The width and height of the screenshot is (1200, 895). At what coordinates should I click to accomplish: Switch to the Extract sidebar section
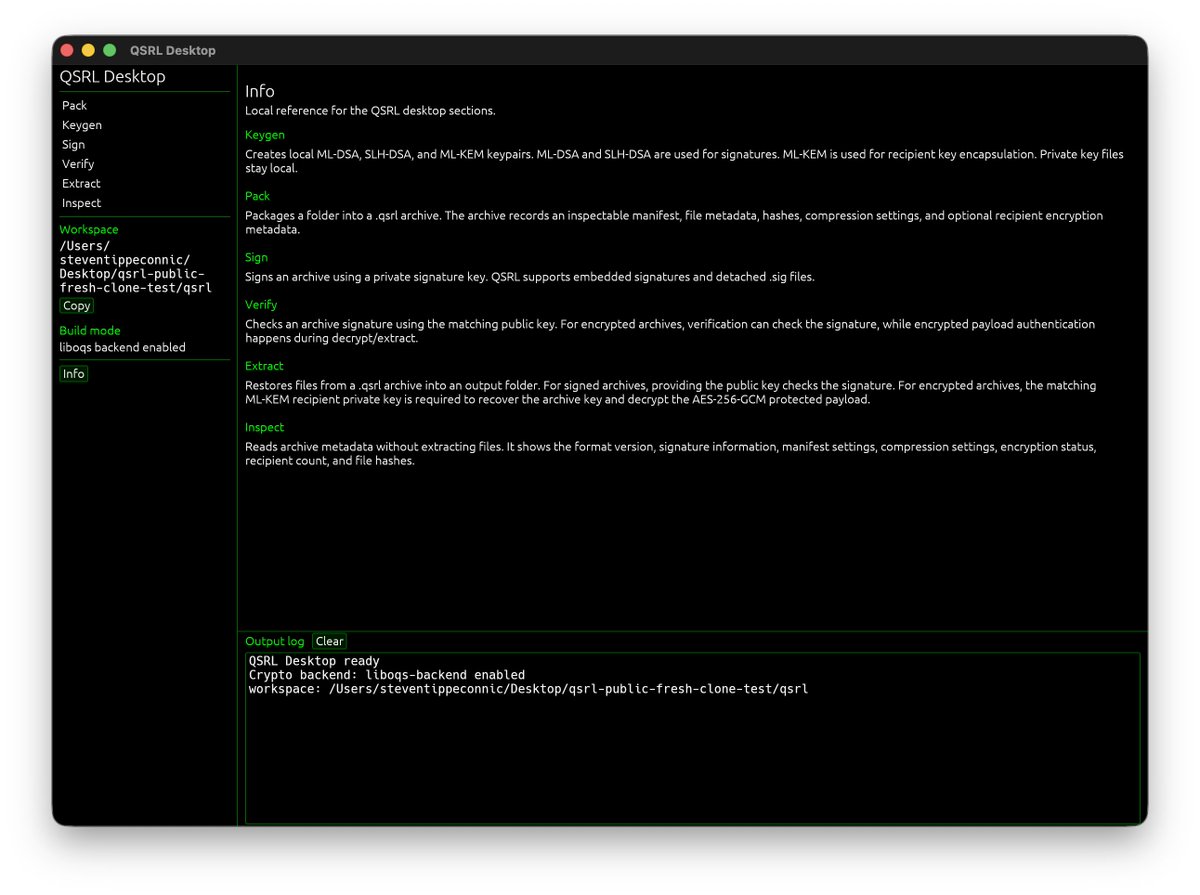pyautogui.click(x=81, y=183)
